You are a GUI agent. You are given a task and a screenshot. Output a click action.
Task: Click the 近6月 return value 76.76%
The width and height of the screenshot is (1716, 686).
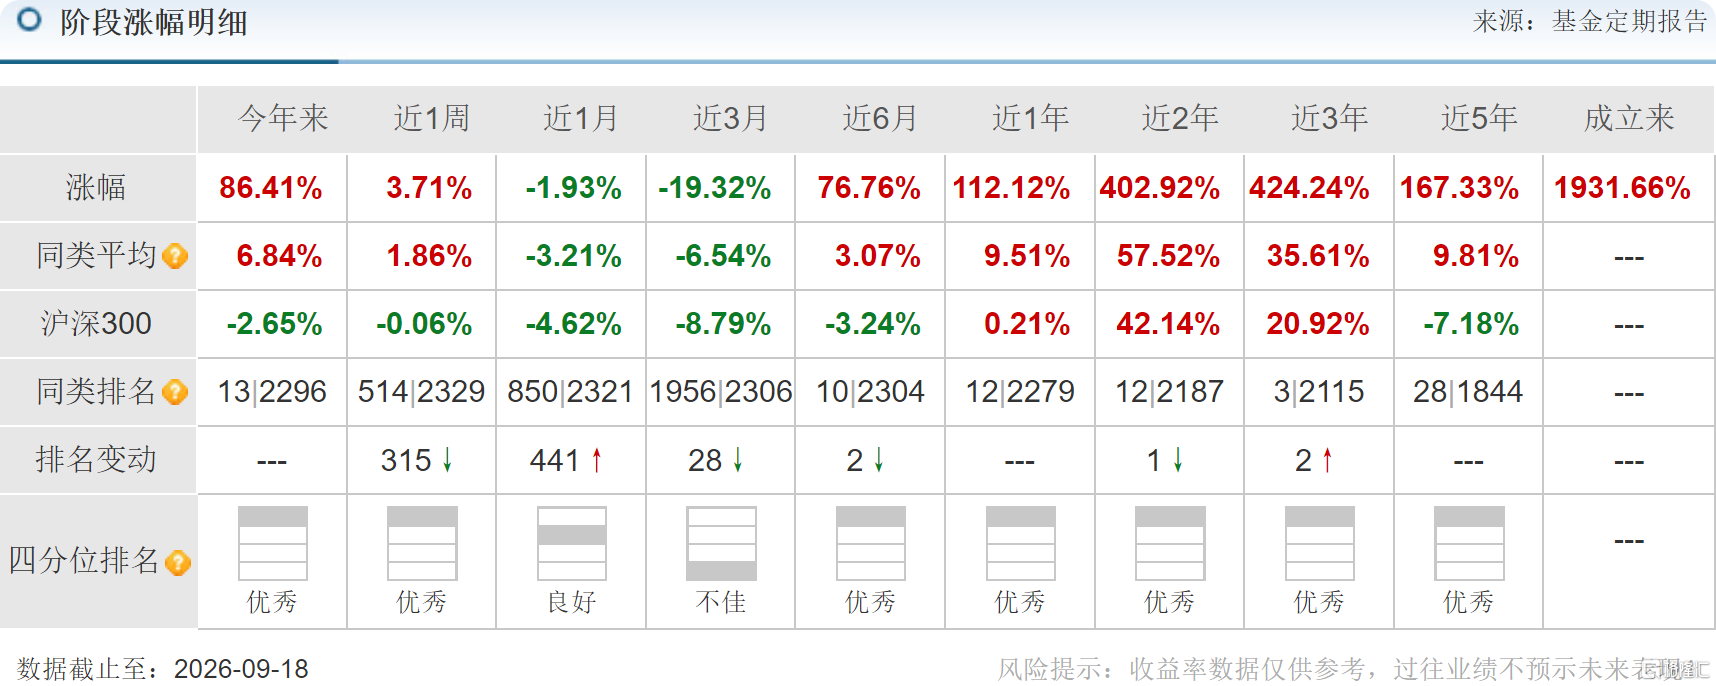click(x=869, y=188)
